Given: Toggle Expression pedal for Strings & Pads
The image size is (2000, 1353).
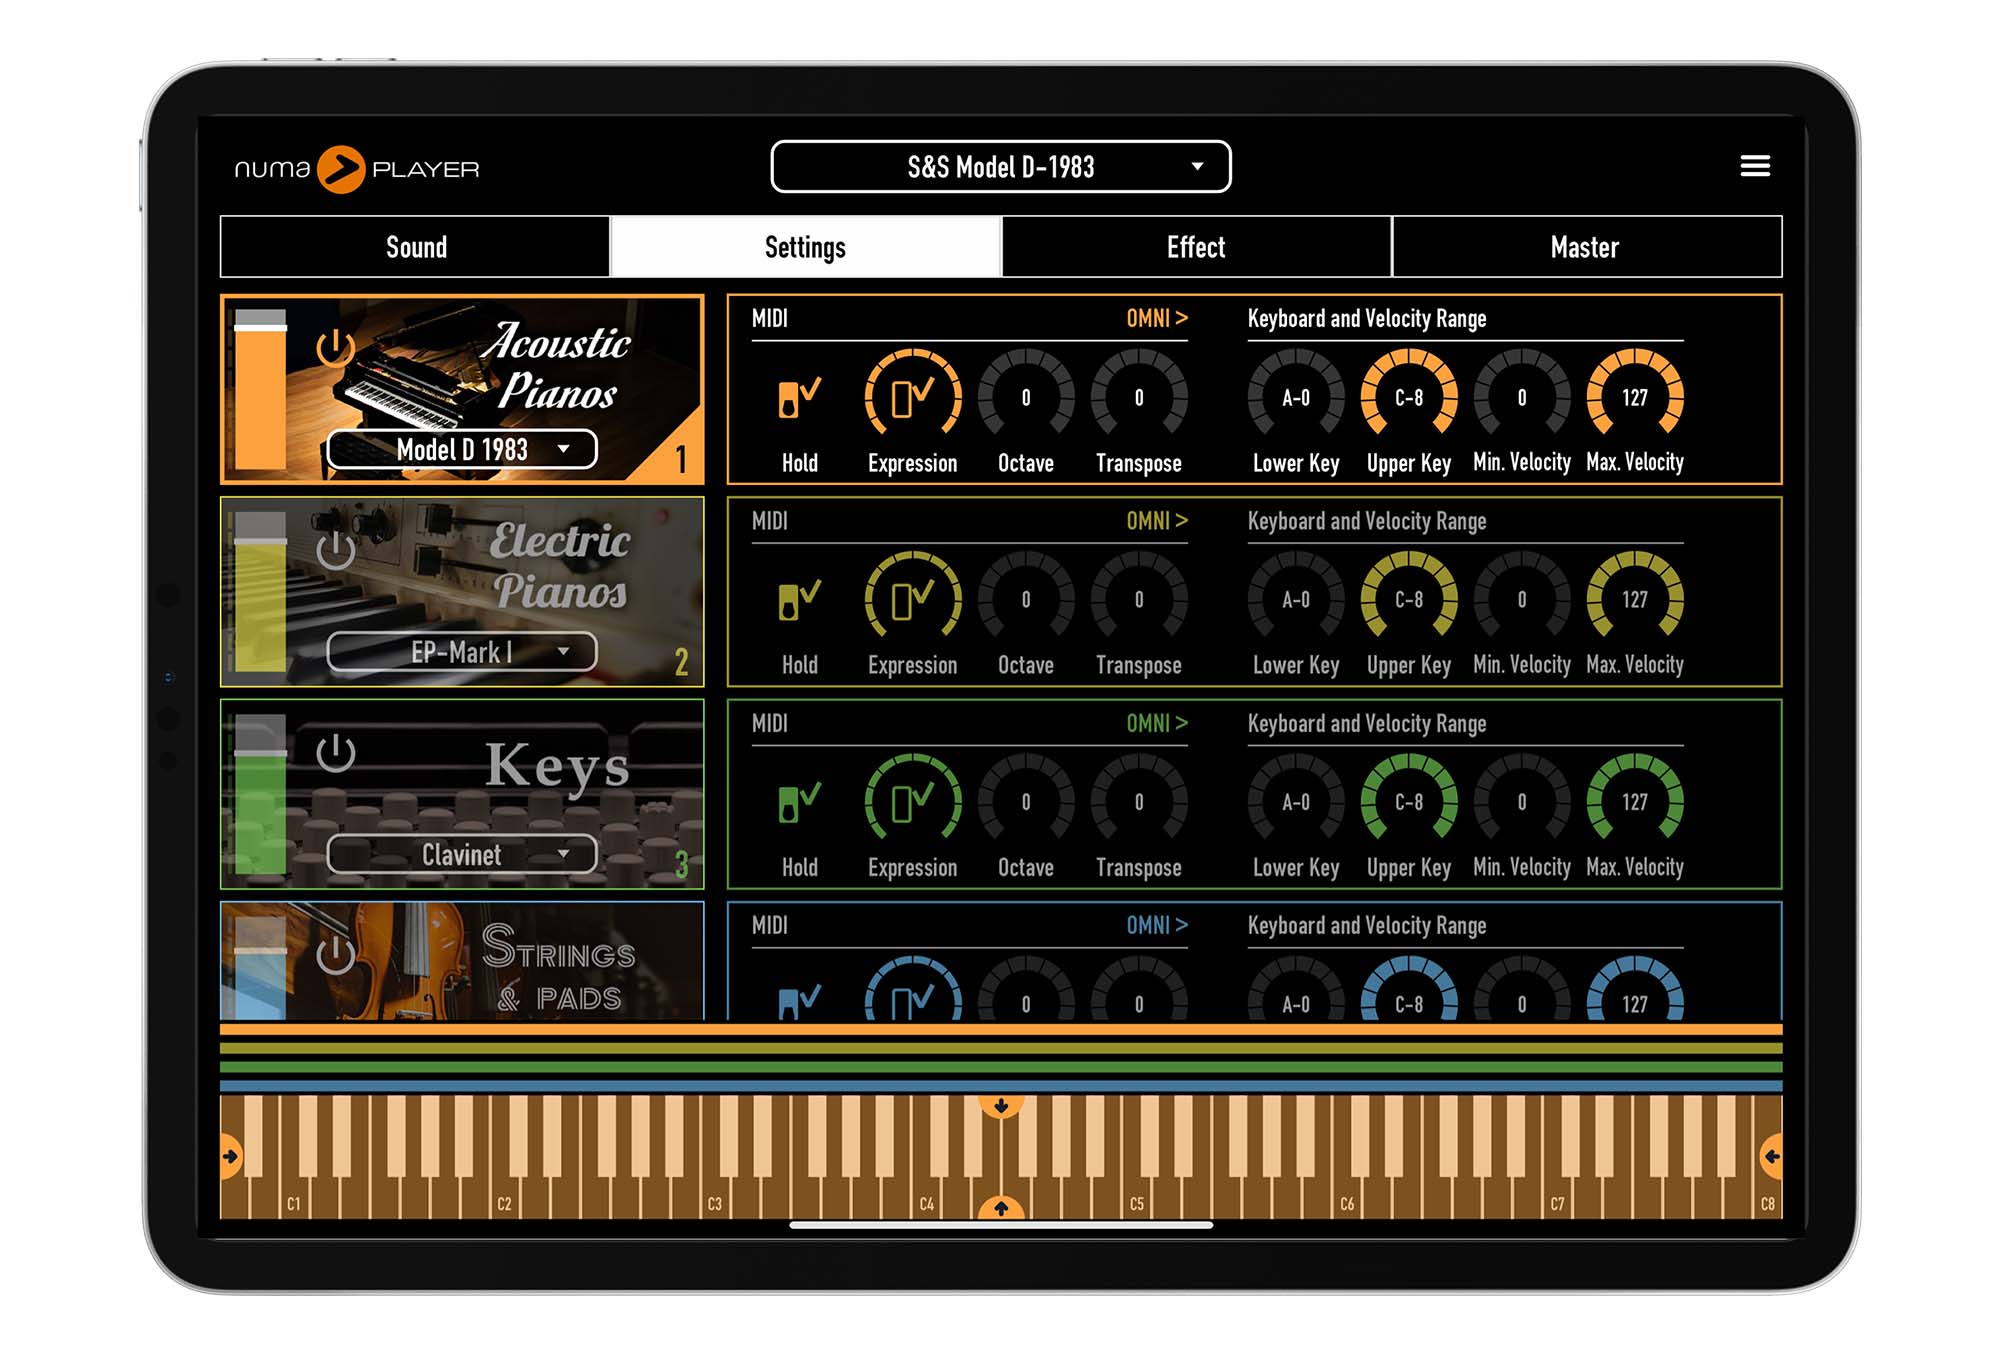Looking at the screenshot, I should pos(912,990).
